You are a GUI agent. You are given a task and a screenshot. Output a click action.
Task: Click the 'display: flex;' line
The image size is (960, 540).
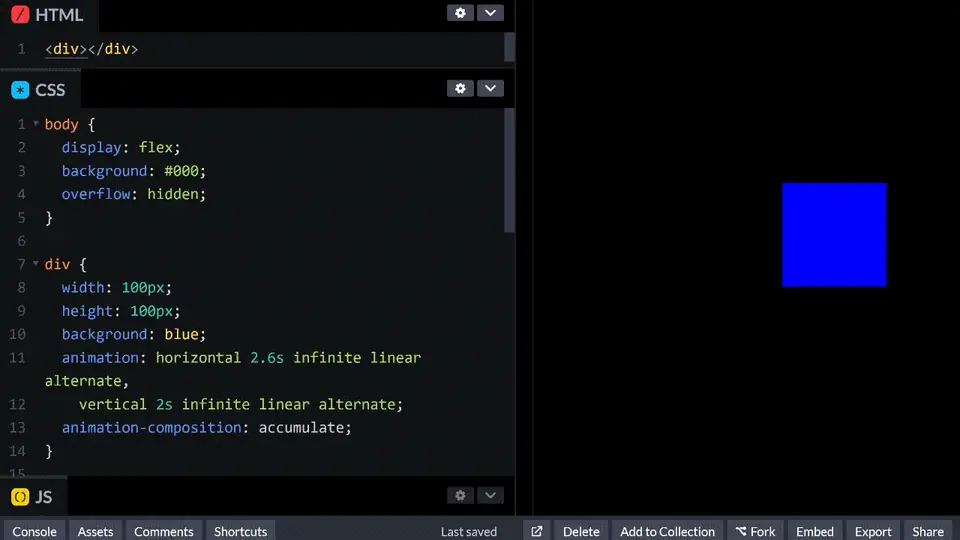pyautogui.click(x=121, y=148)
